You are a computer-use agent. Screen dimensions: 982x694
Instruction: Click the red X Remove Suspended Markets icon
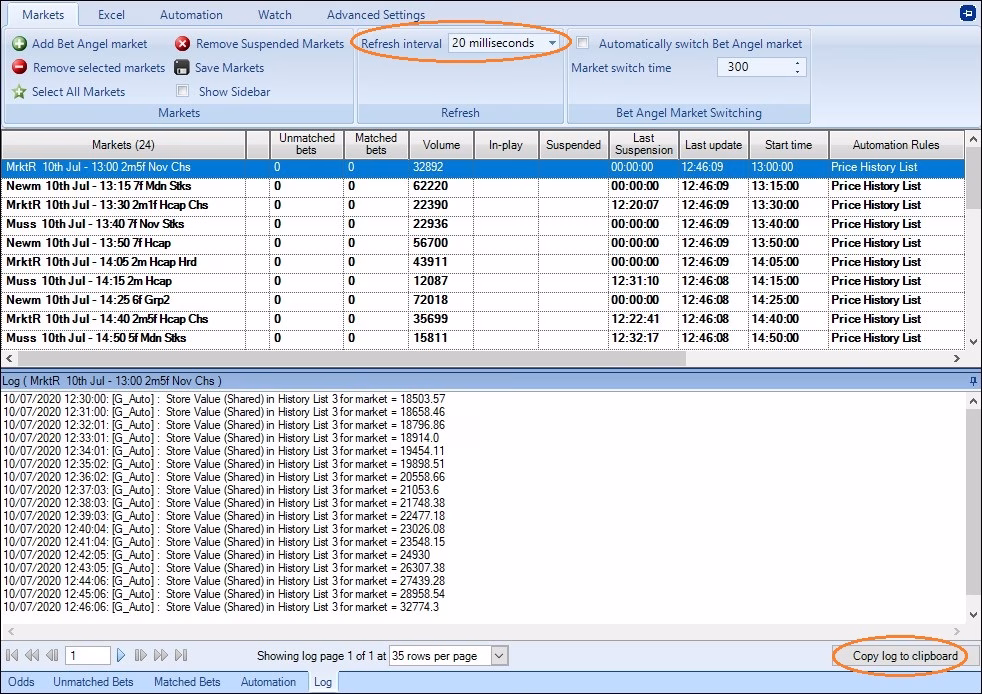click(x=182, y=43)
